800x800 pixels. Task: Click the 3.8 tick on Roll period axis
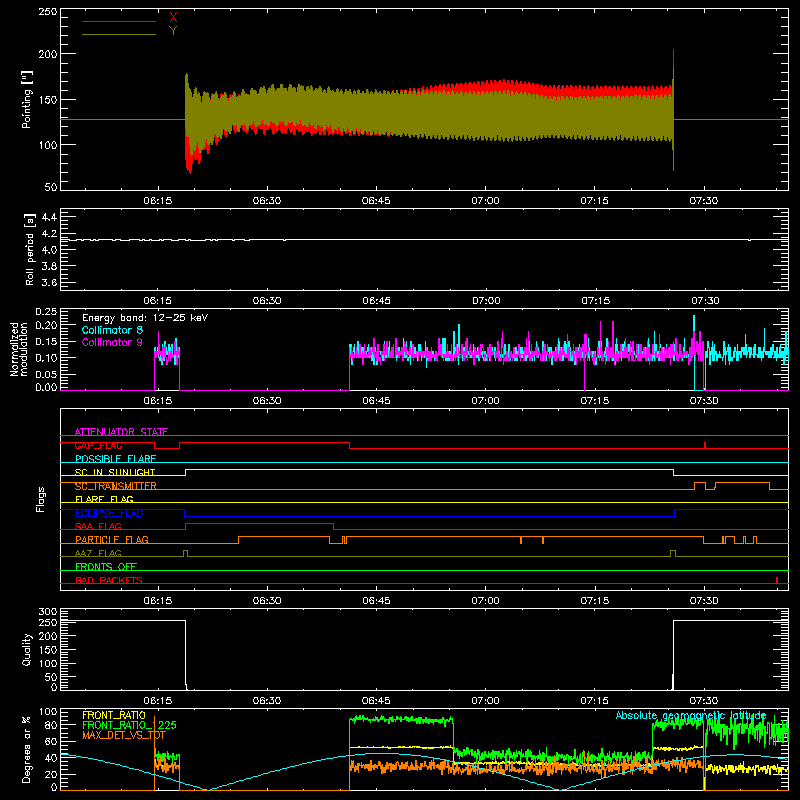[x=49, y=266]
